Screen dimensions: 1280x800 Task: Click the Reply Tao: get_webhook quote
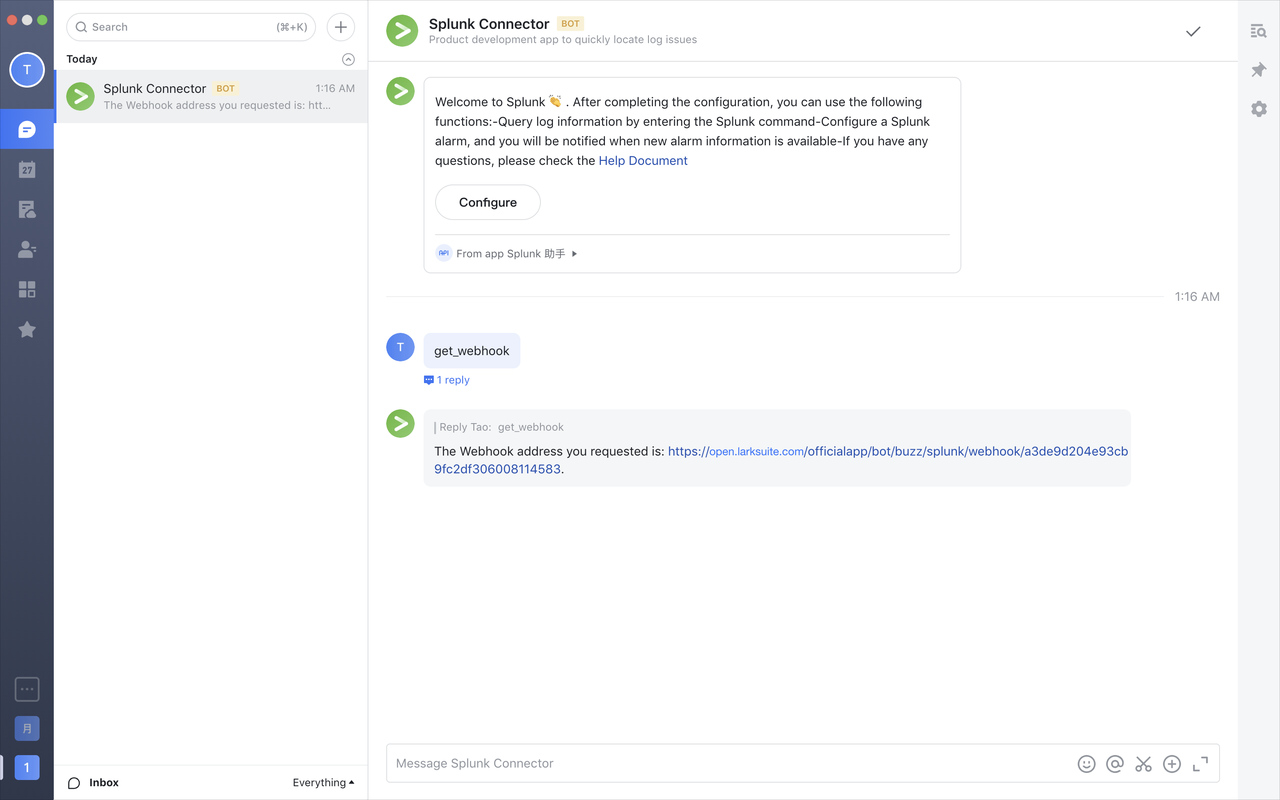click(499, 427)
